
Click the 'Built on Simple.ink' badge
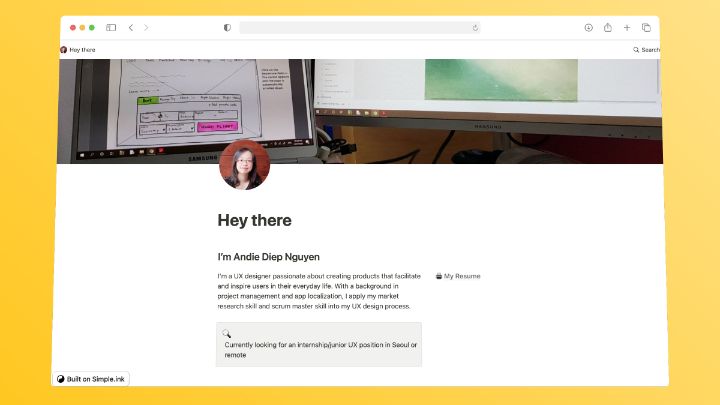pyautogui.click(x=91, y=379)
